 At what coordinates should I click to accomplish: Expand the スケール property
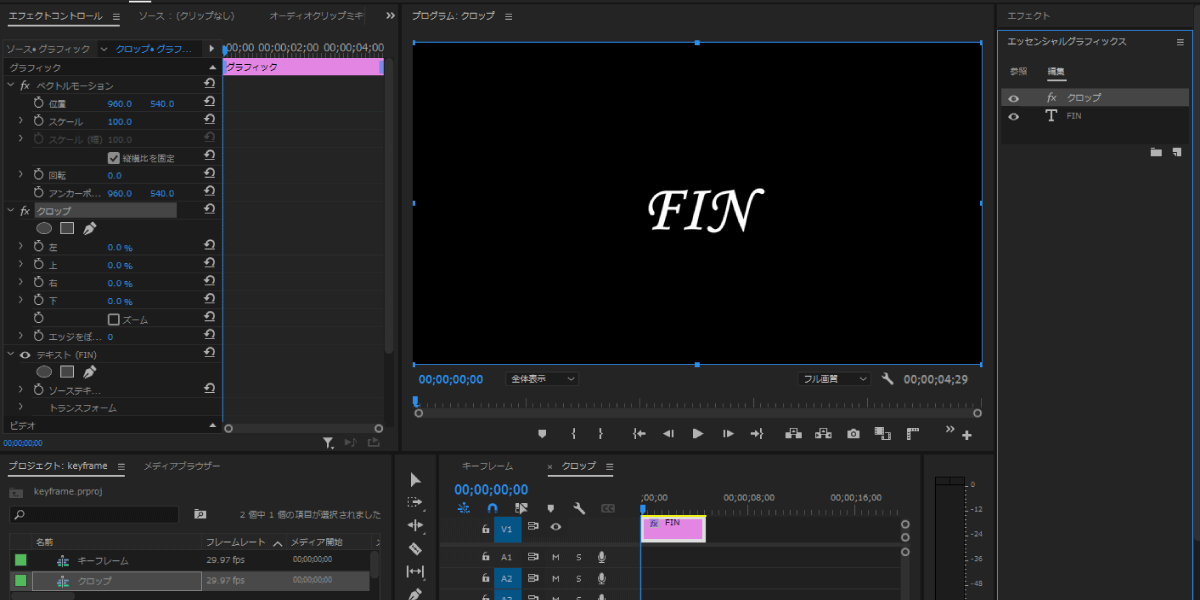coord(21,121)
